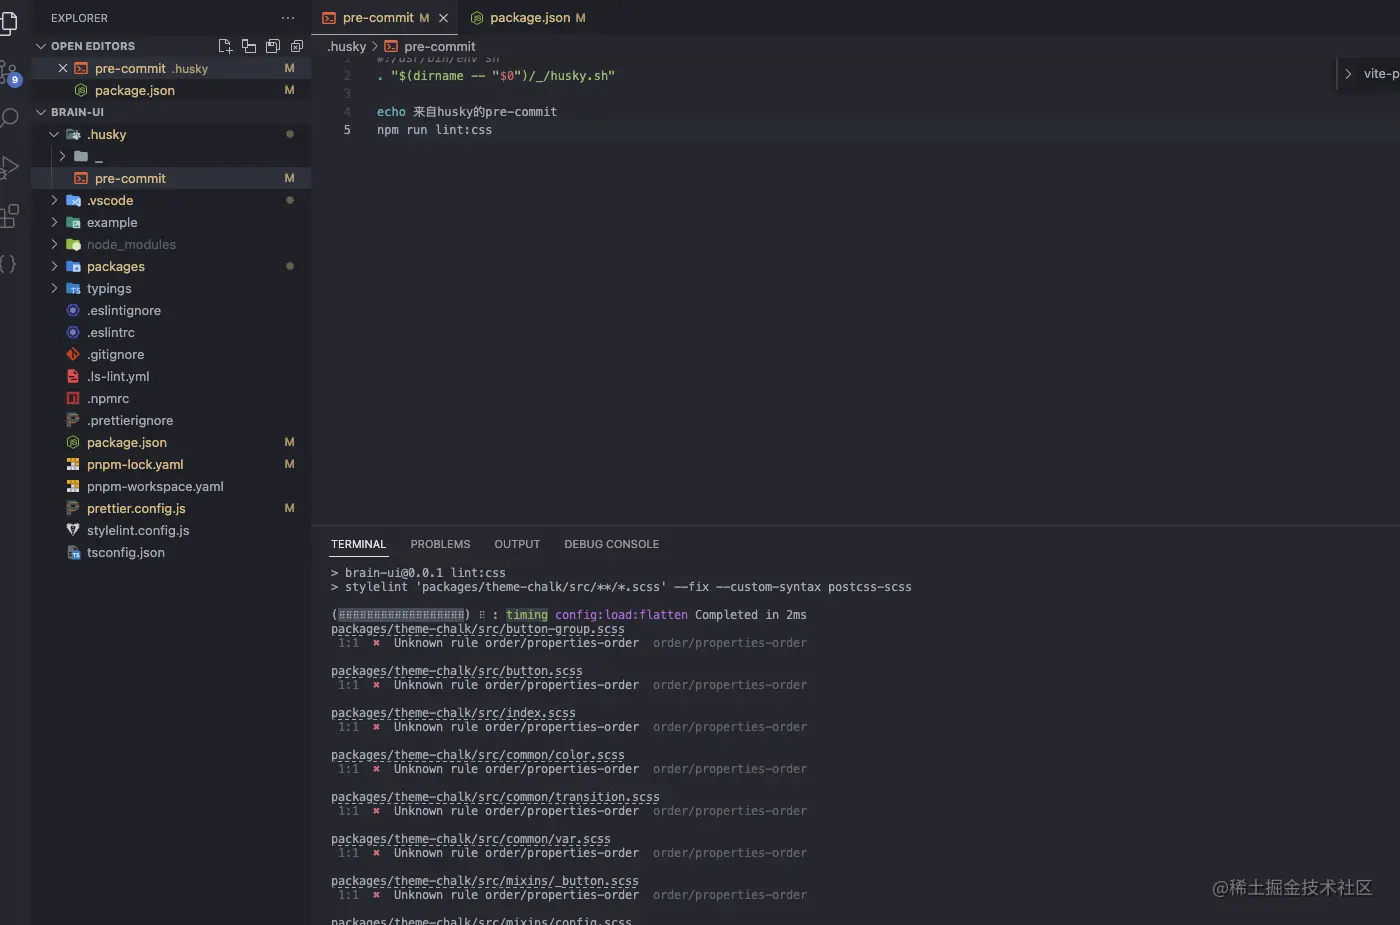
Task: Click common/var.scss path in terminal
Action: 471,839
